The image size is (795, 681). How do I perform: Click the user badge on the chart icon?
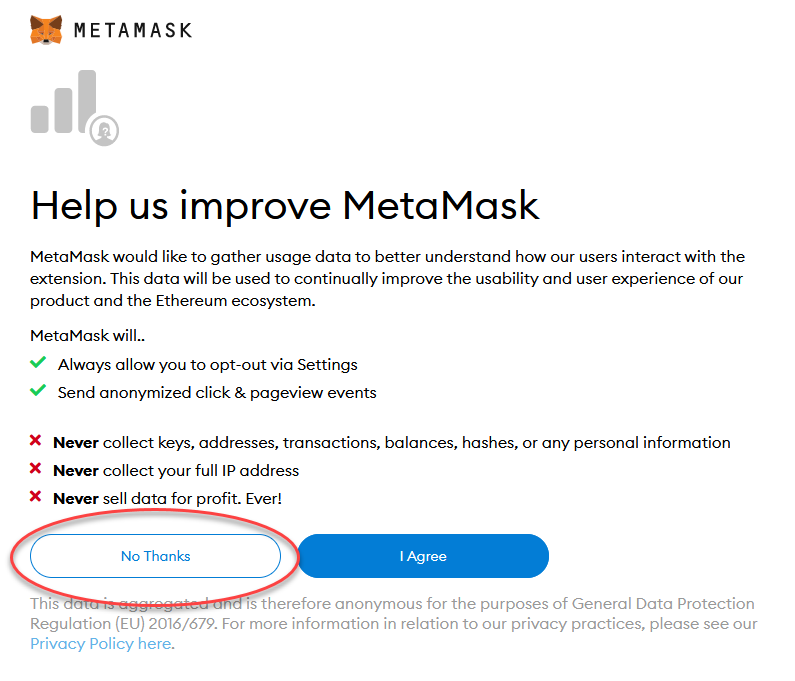tap(104, 131)
